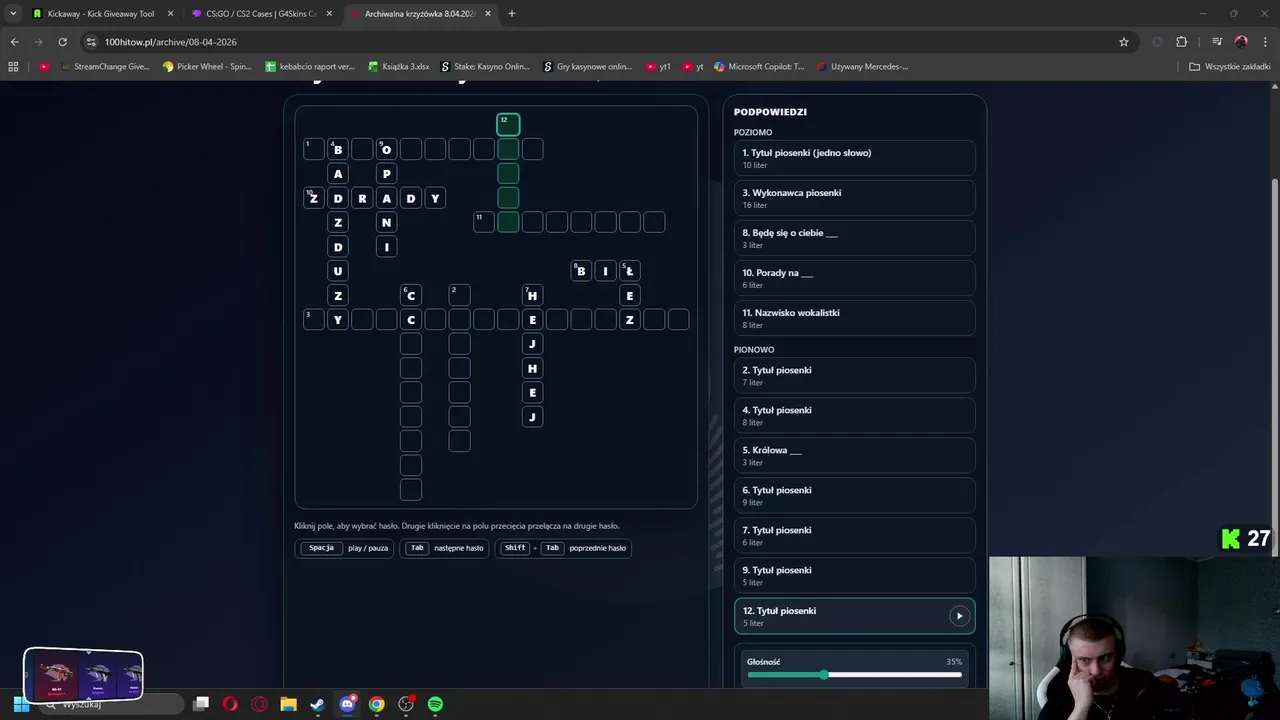Open the yt1 bookmark
1280x720 pixels.
(x=659, y=67)
